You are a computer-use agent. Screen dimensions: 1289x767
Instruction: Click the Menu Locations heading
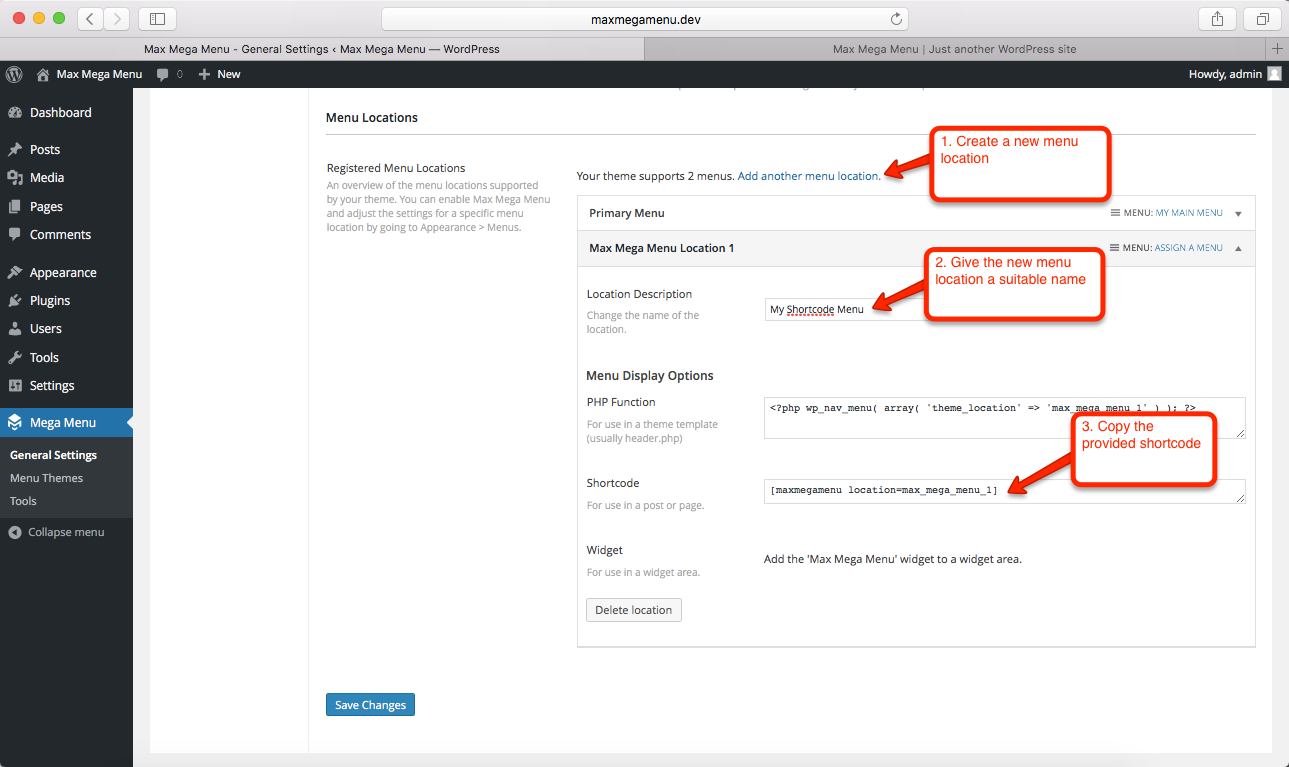[372, 118]
